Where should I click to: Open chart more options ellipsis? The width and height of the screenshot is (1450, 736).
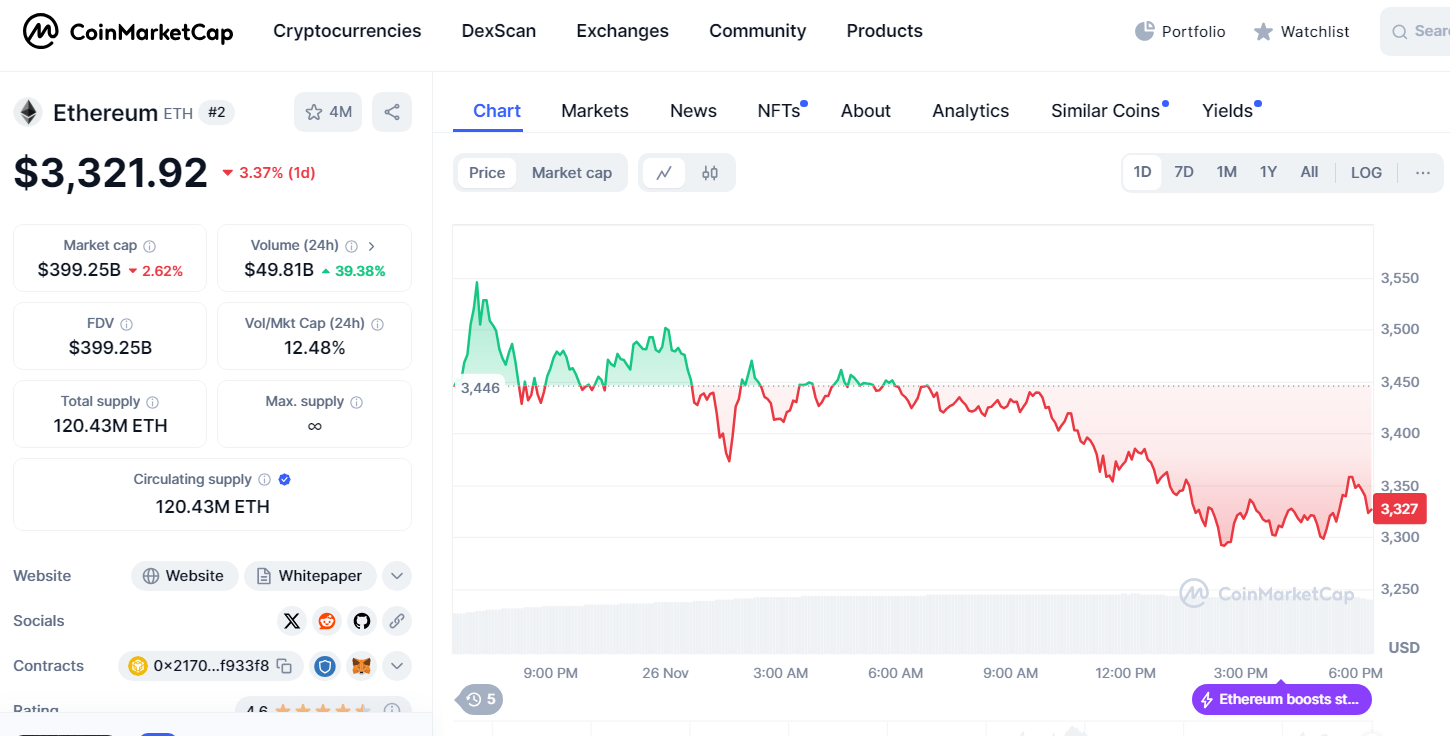pyautogui.click(x=1423, y=172)
